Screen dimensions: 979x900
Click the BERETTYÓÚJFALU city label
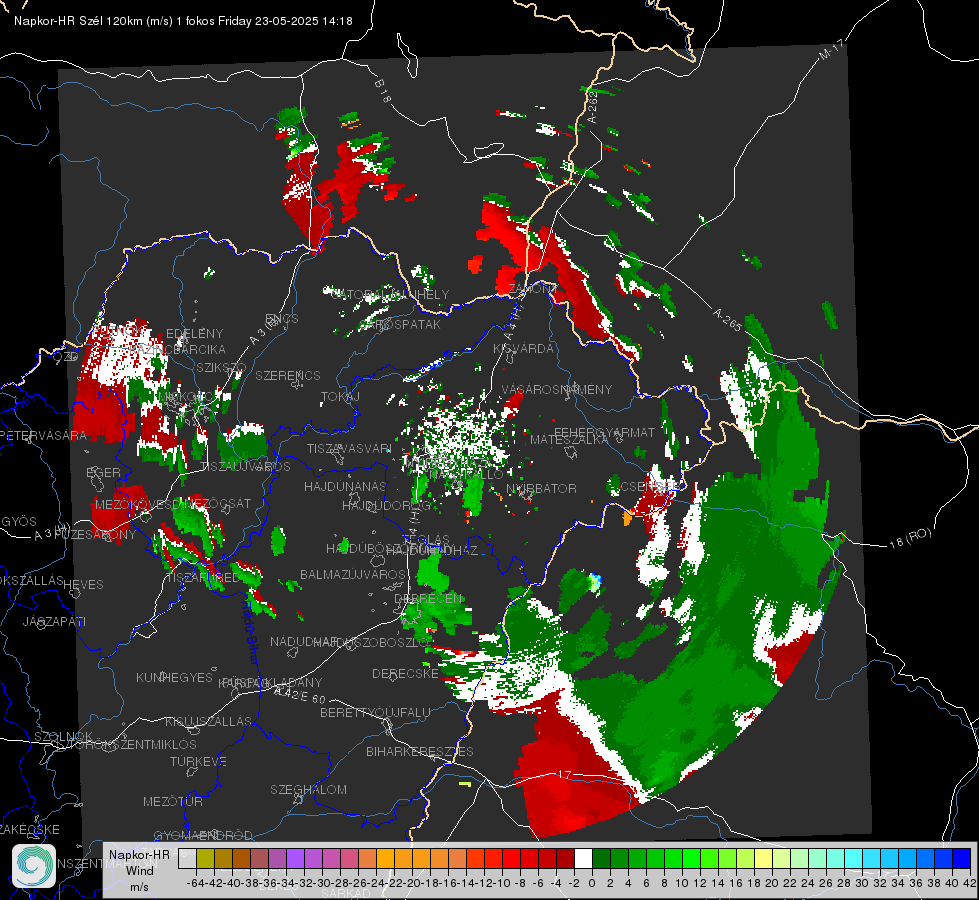click(375, 712)
